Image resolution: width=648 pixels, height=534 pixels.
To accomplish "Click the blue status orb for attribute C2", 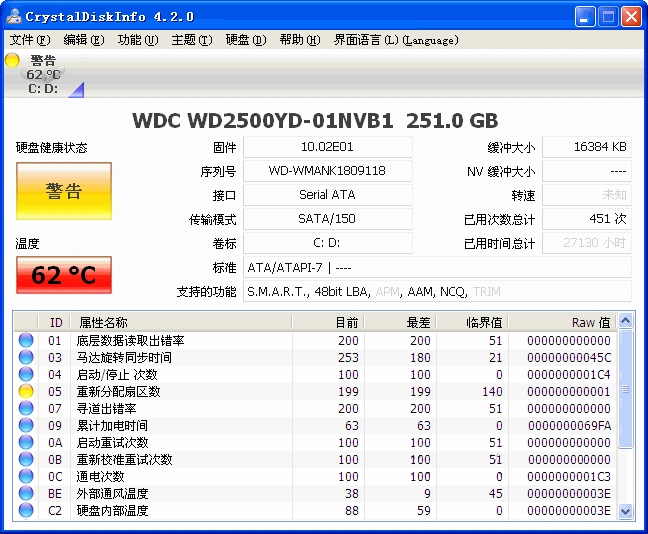I will pos(26,511).
